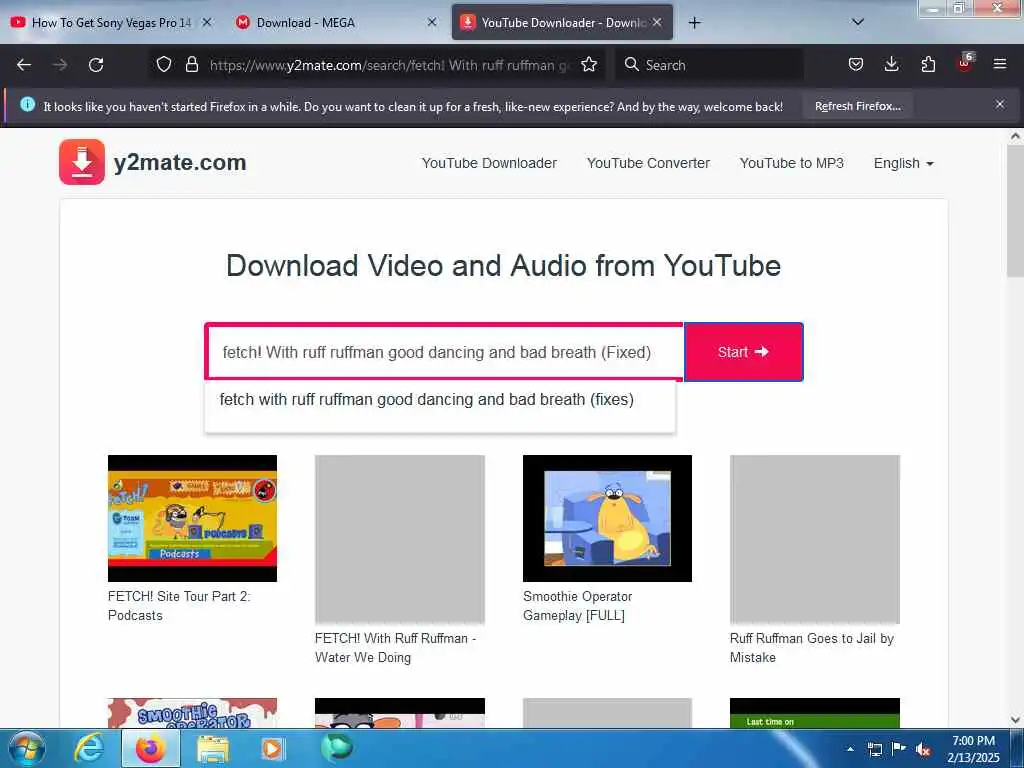Click the scrollbar up arrow
Viewport: 1024px width, 768px height.
coord(1015,136)
